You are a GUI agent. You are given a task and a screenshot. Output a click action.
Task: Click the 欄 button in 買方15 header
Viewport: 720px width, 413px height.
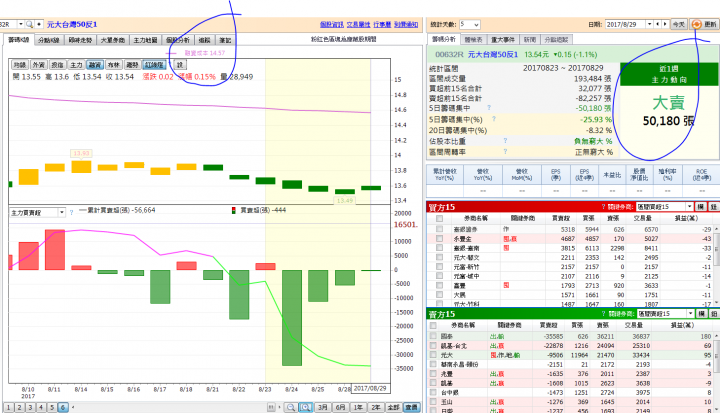(x=701, y=207)
